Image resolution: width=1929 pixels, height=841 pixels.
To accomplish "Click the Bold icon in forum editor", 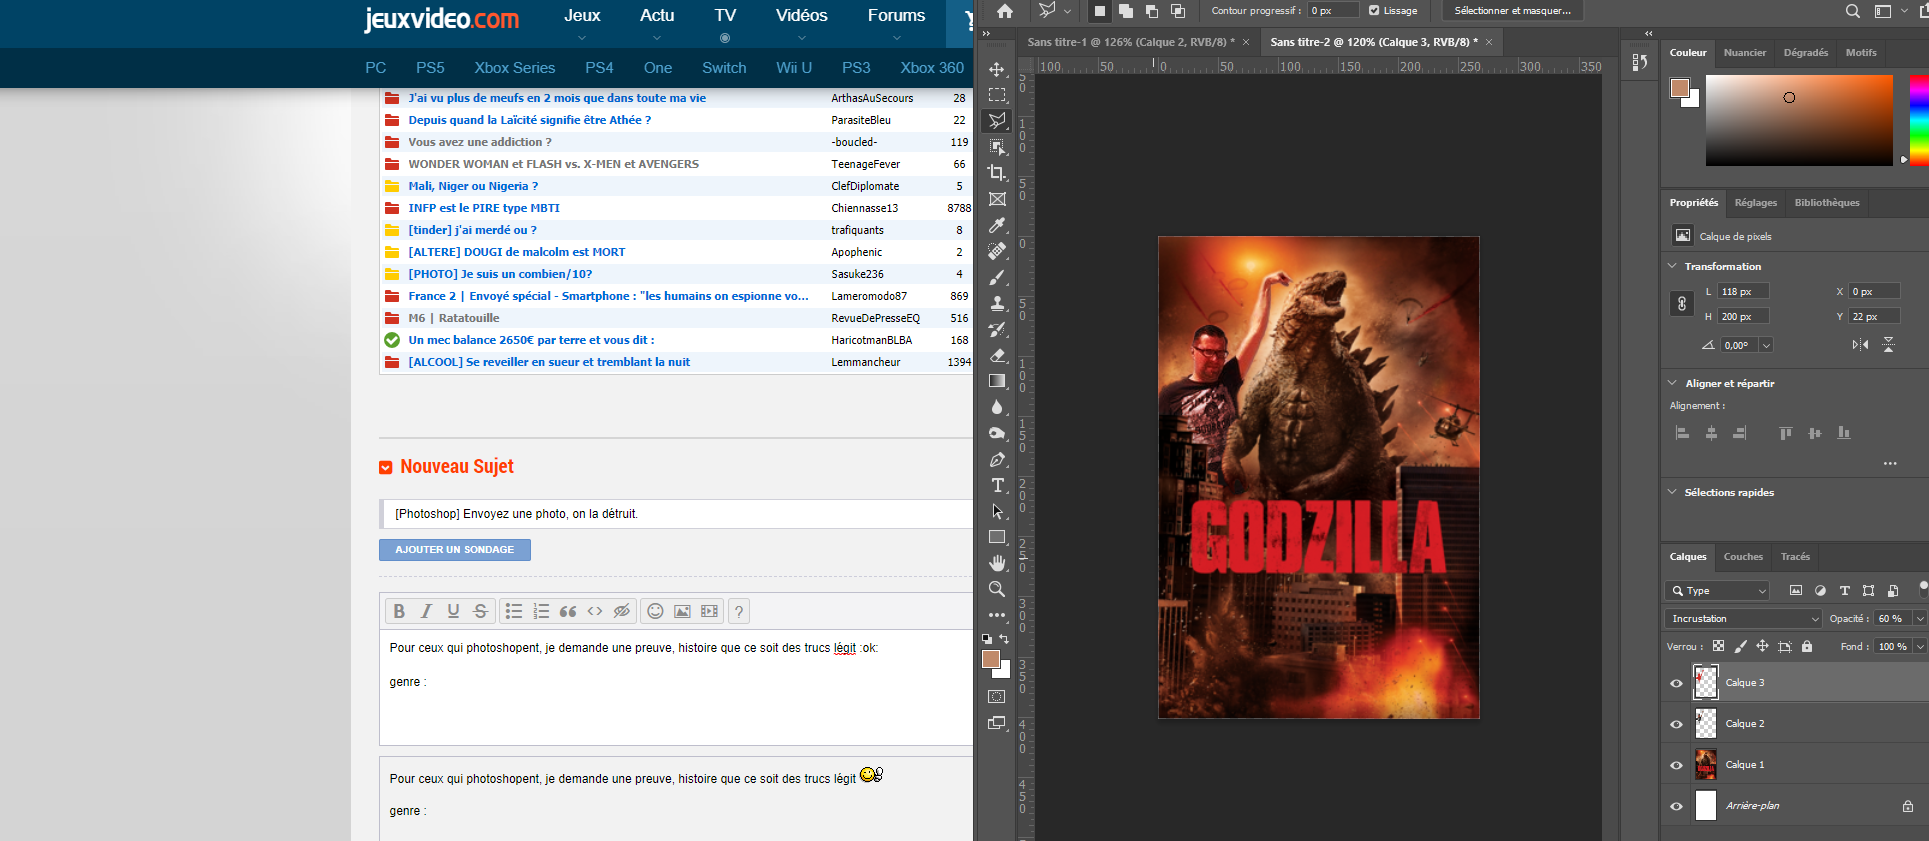I will point(399,611).
